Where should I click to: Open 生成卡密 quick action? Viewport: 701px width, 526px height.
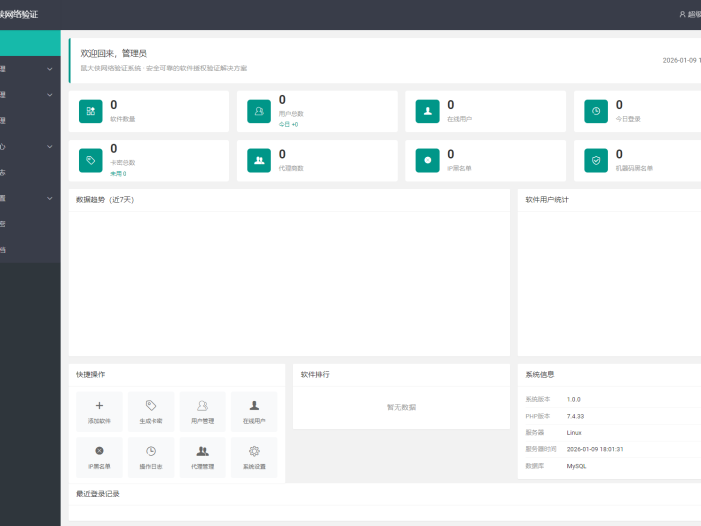(x=150, y=411)
